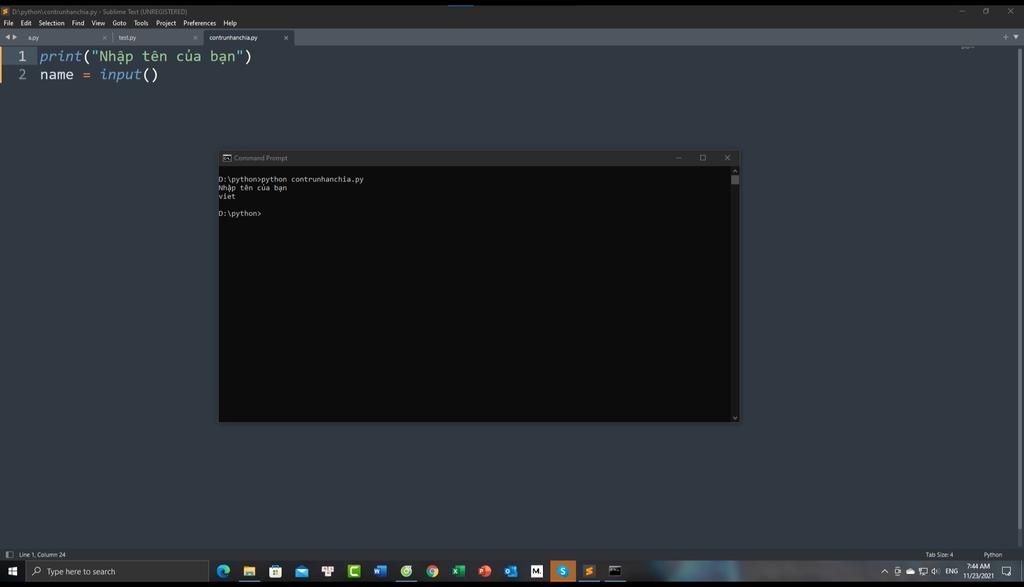The height and width of the screenshot is (587, 1024).
Task: Open Microsoft Edge from taskbar
Action: (x=223, y=571)
